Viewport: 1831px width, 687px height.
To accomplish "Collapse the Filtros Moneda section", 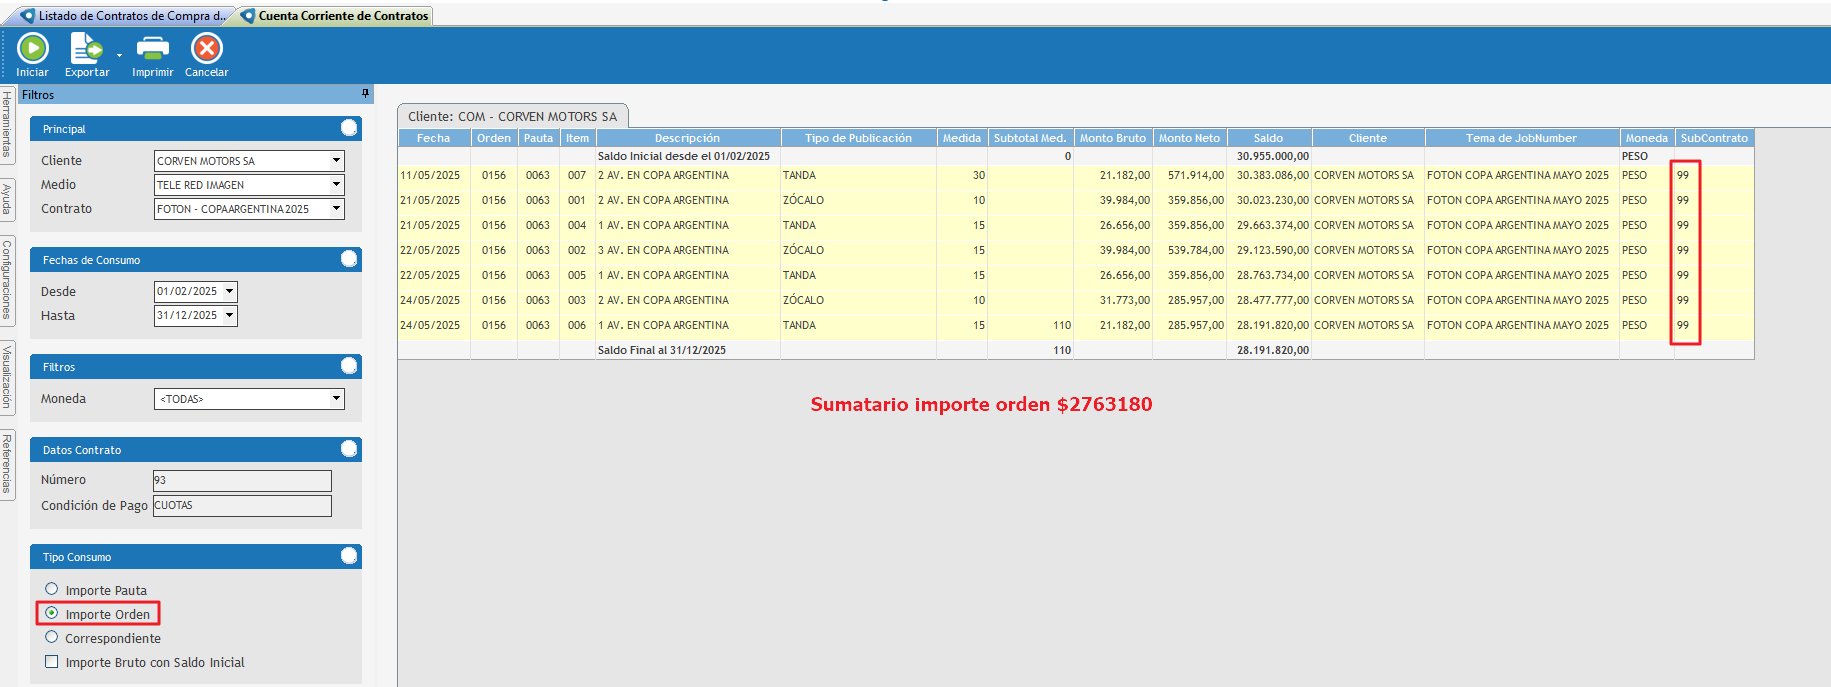I will (349, 366).
